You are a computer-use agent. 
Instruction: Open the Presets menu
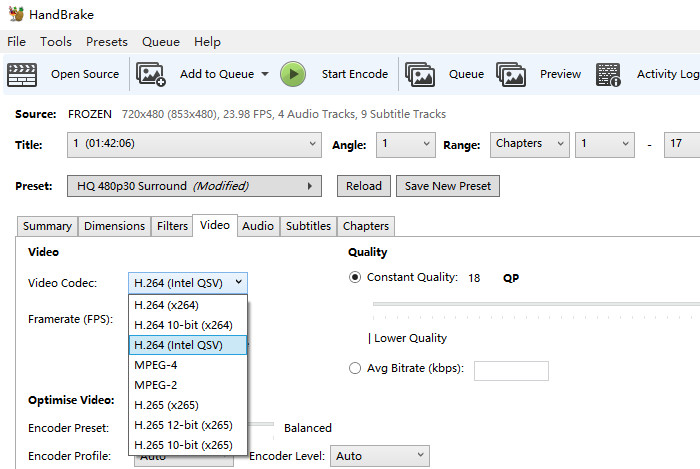pos(106,42)
